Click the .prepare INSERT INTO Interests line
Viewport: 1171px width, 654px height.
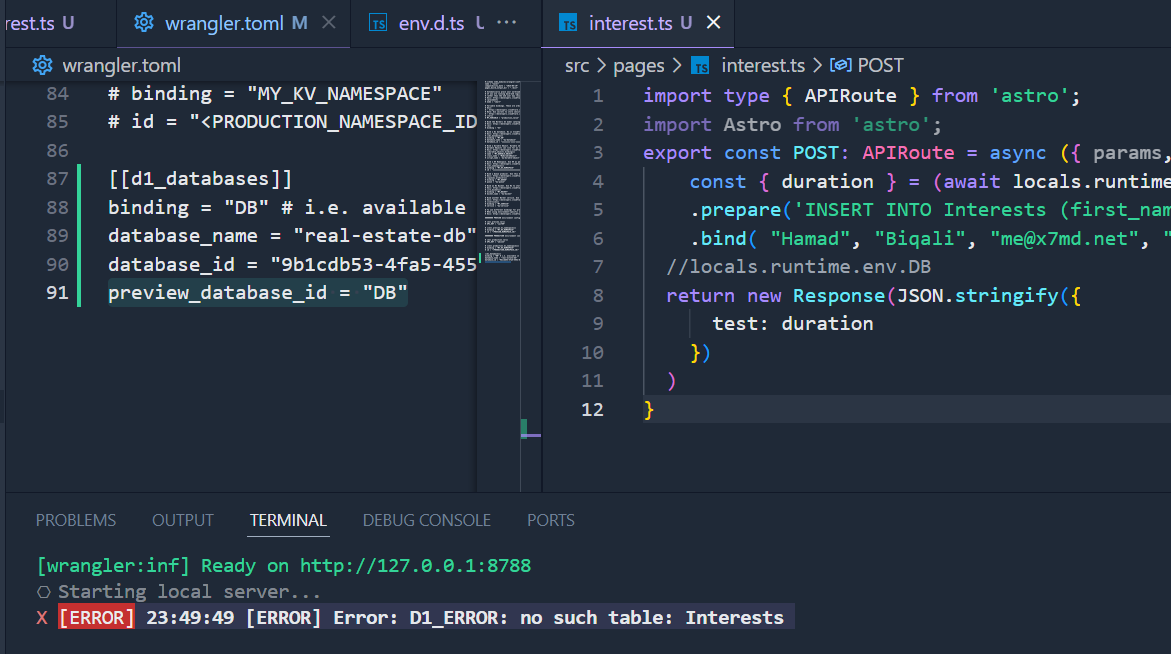(930, 210)
